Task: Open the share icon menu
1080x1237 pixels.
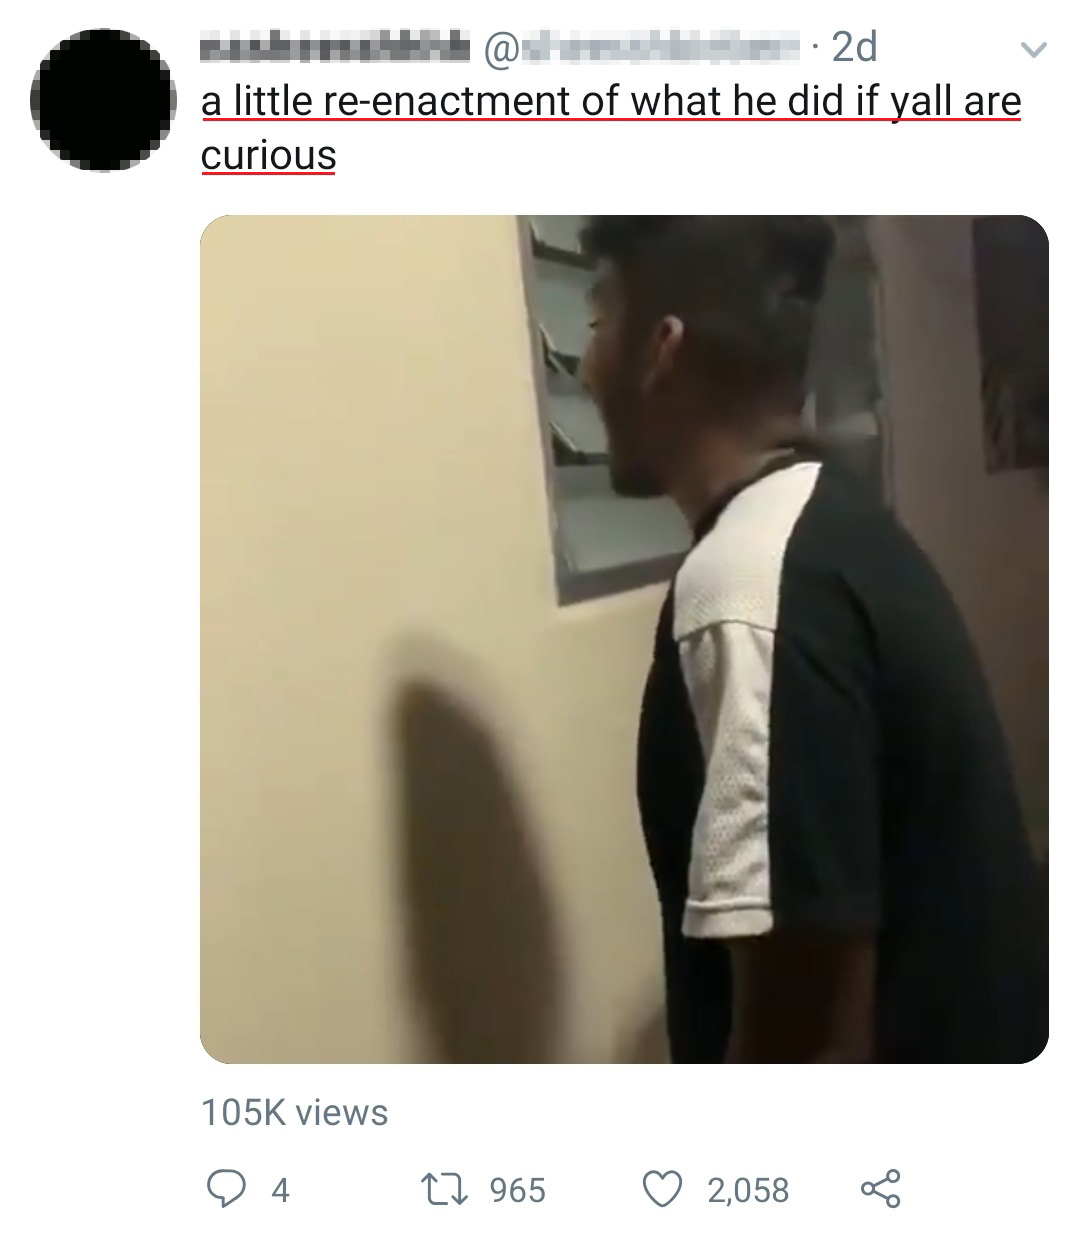Action: point(880,1188)
